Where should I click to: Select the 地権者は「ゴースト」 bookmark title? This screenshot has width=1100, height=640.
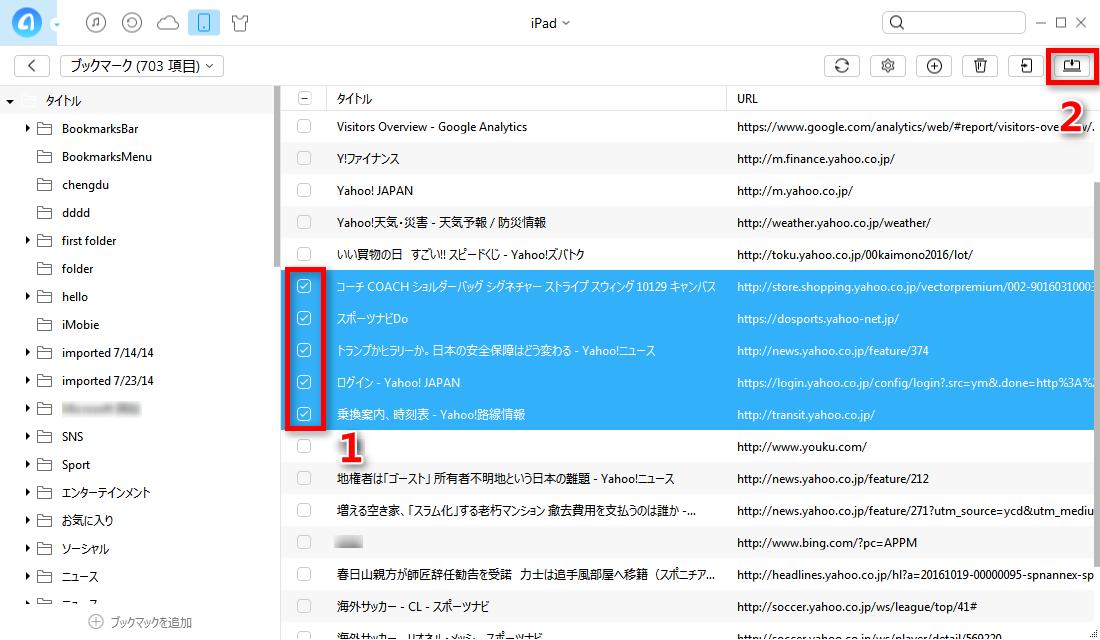[x=505, y=479]
